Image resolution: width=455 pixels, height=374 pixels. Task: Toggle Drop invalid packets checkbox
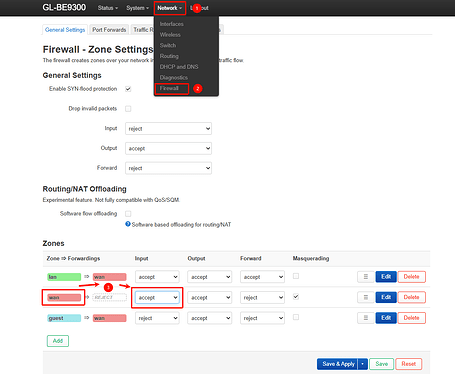[x=128, y=109]
